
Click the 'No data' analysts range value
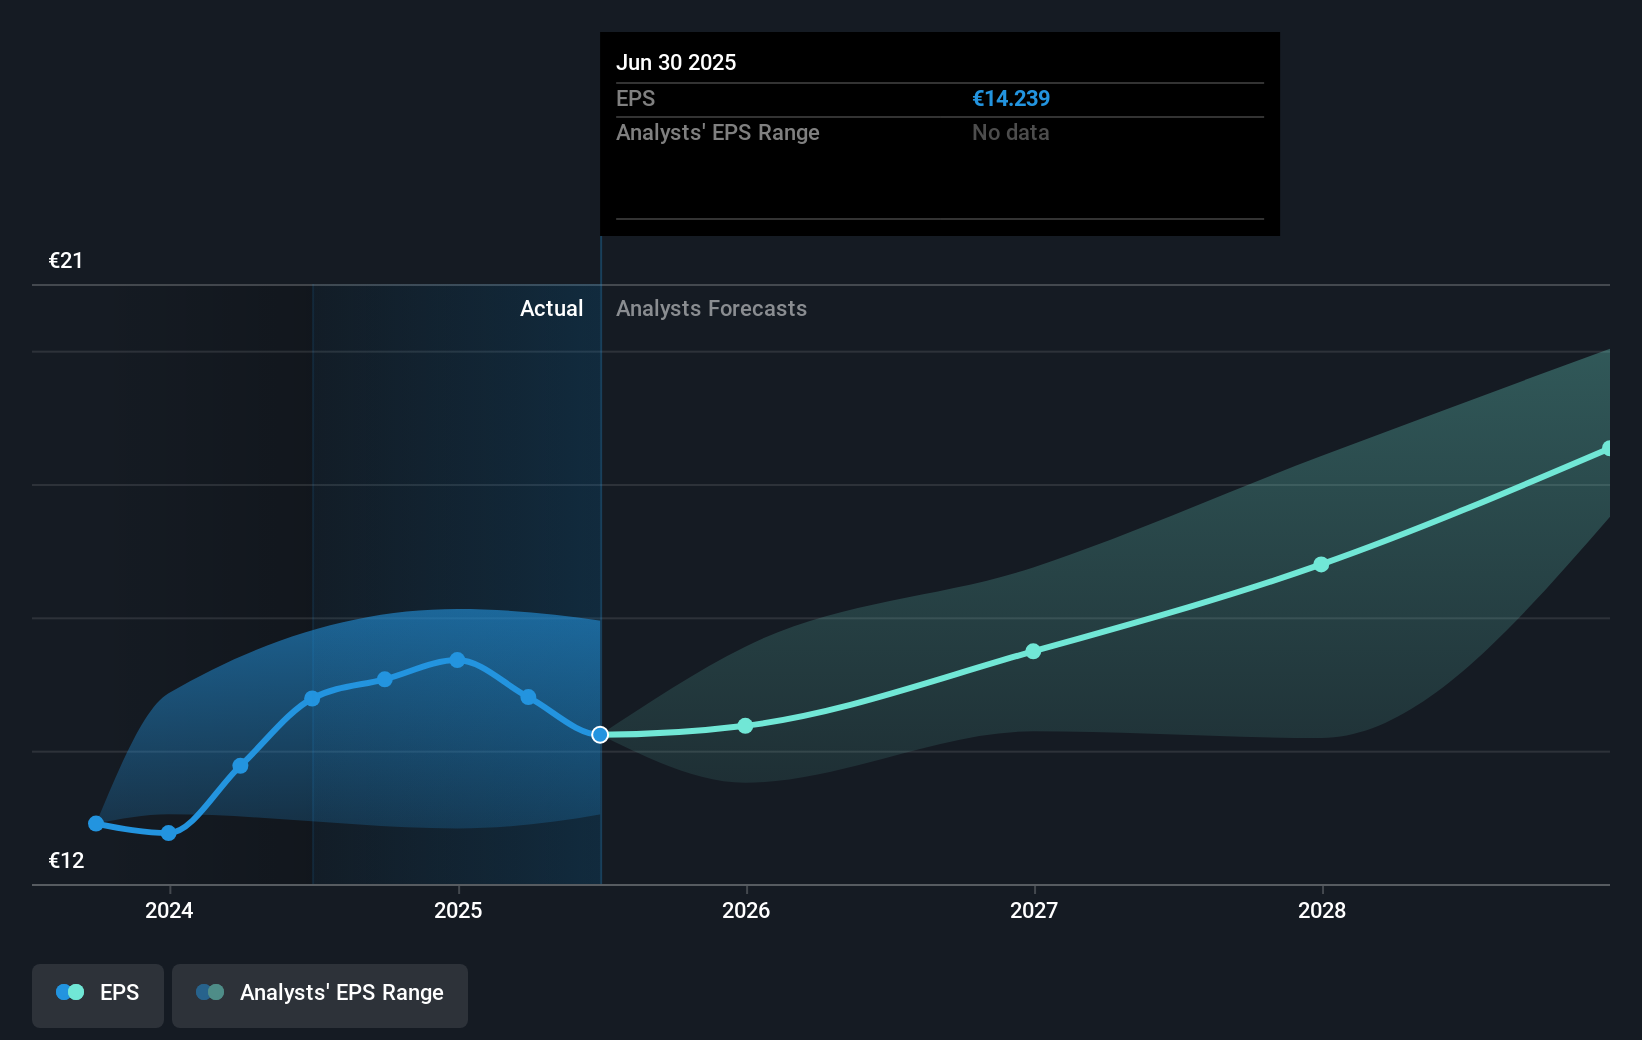pos(1010,133)
